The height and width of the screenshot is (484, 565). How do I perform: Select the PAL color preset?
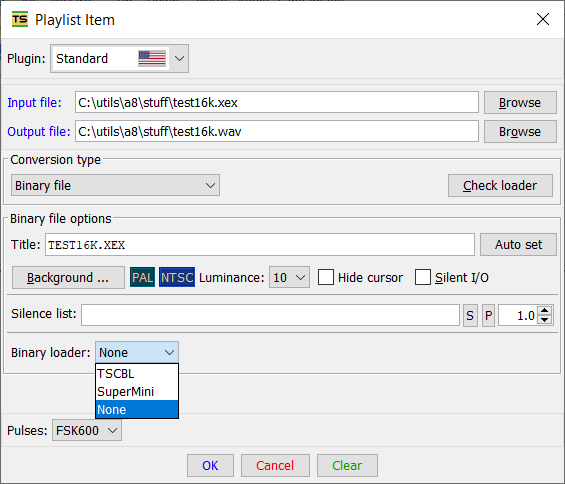click(142, 277)
